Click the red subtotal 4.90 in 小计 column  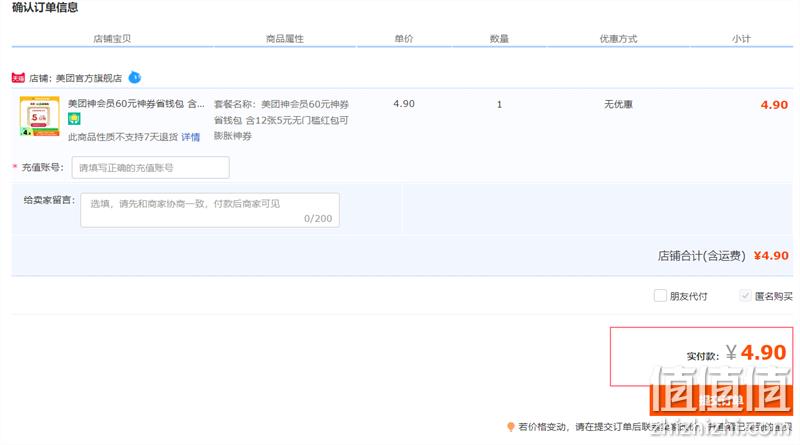(774, 105)
